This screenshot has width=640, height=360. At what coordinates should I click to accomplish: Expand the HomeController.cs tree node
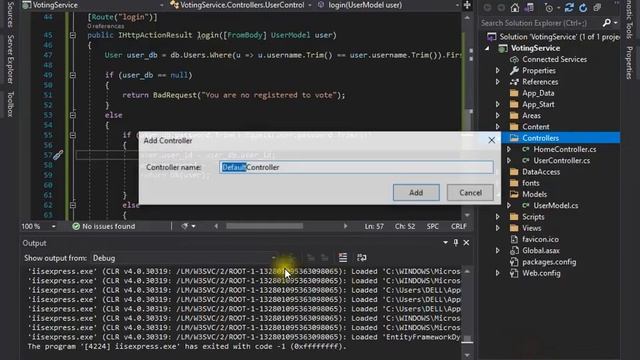point(509,149)
